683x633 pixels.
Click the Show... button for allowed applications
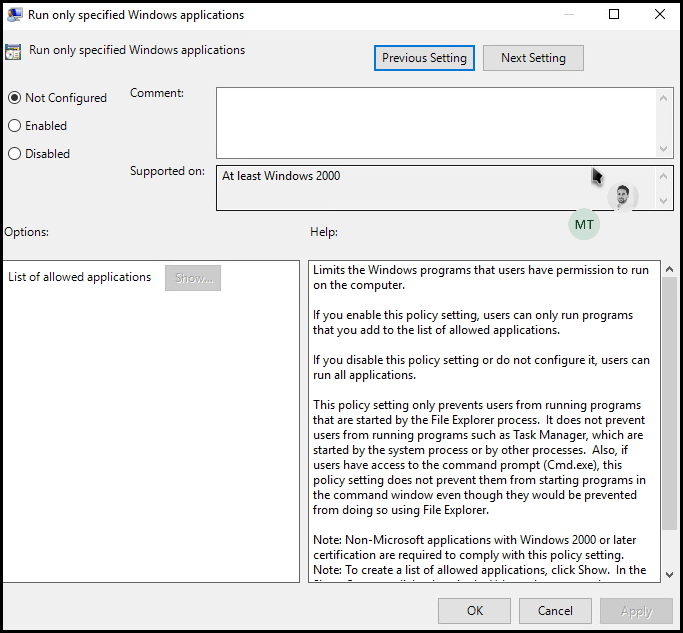click(x=193, y=278)
